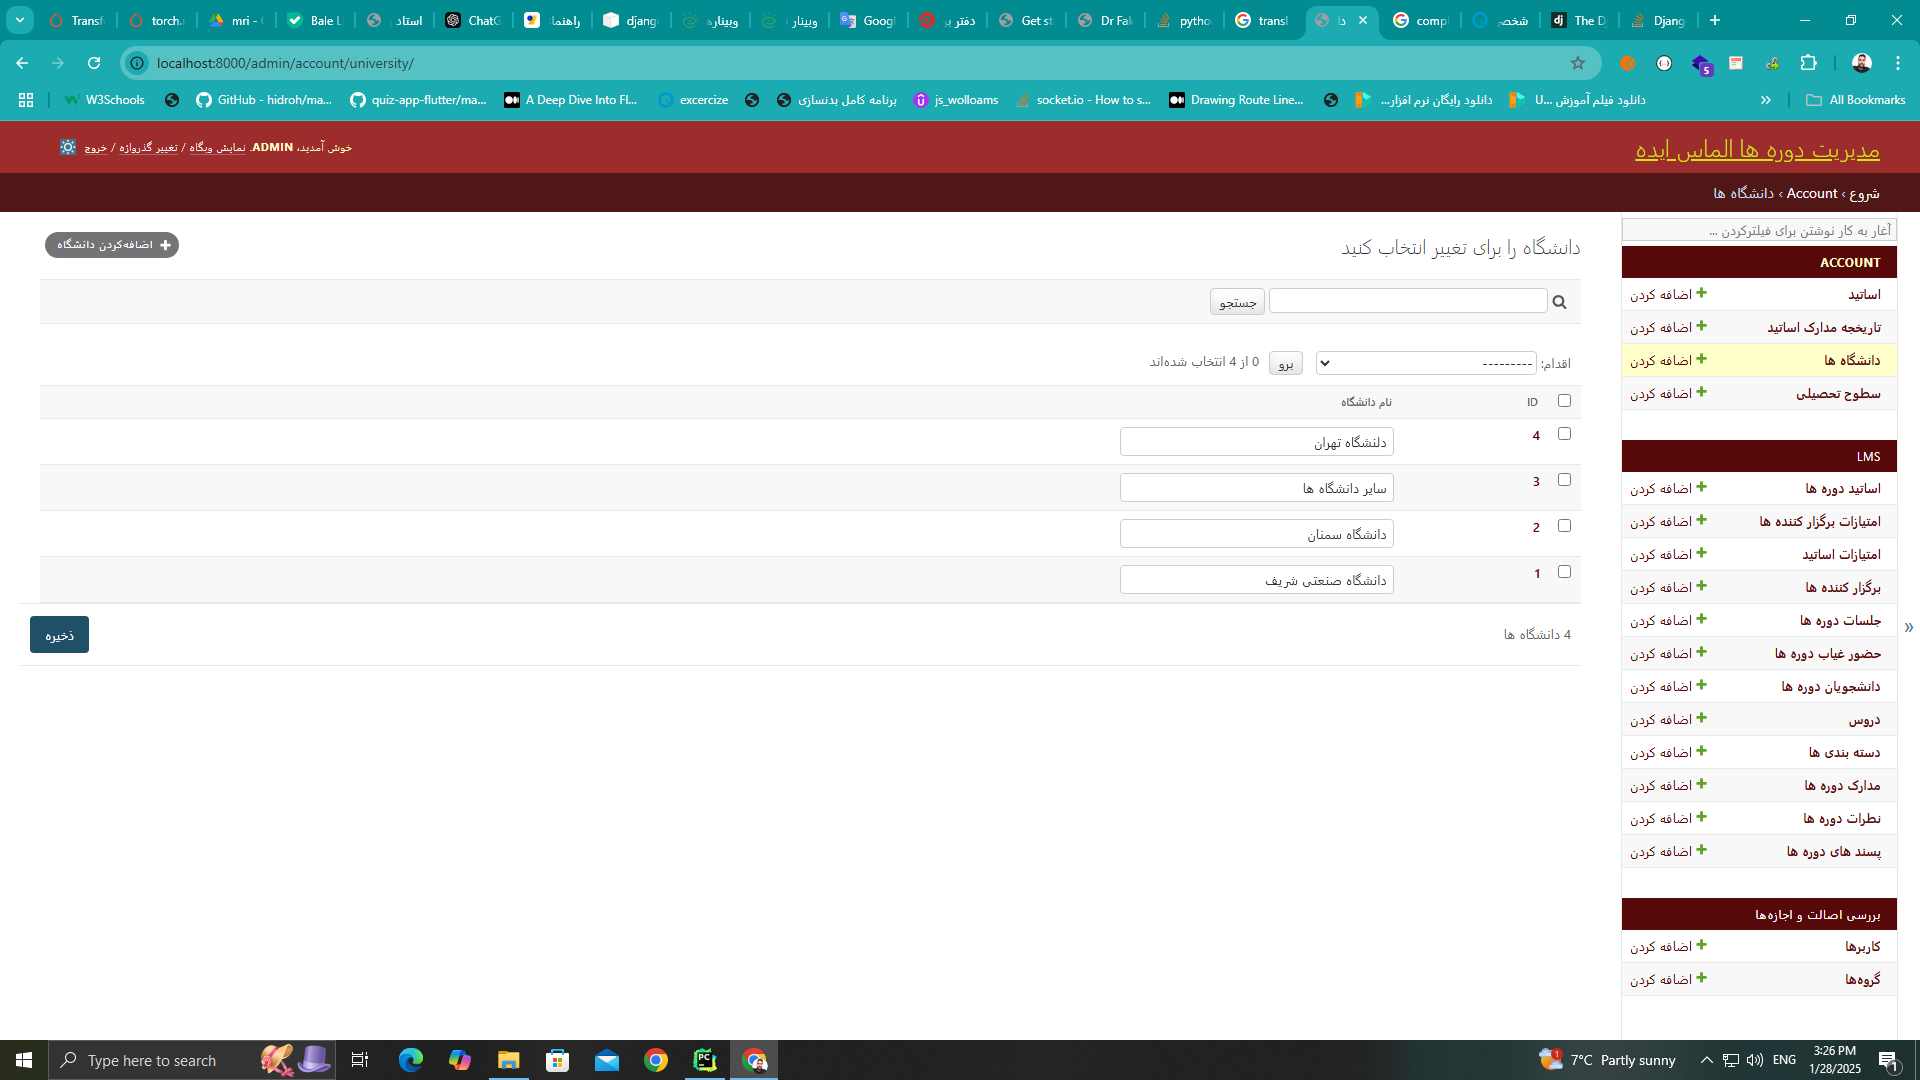Select the checkbox for row ID 4
This screenshot has height=1080, width=1920.
pyautogui.click(x=1564, y=434)
